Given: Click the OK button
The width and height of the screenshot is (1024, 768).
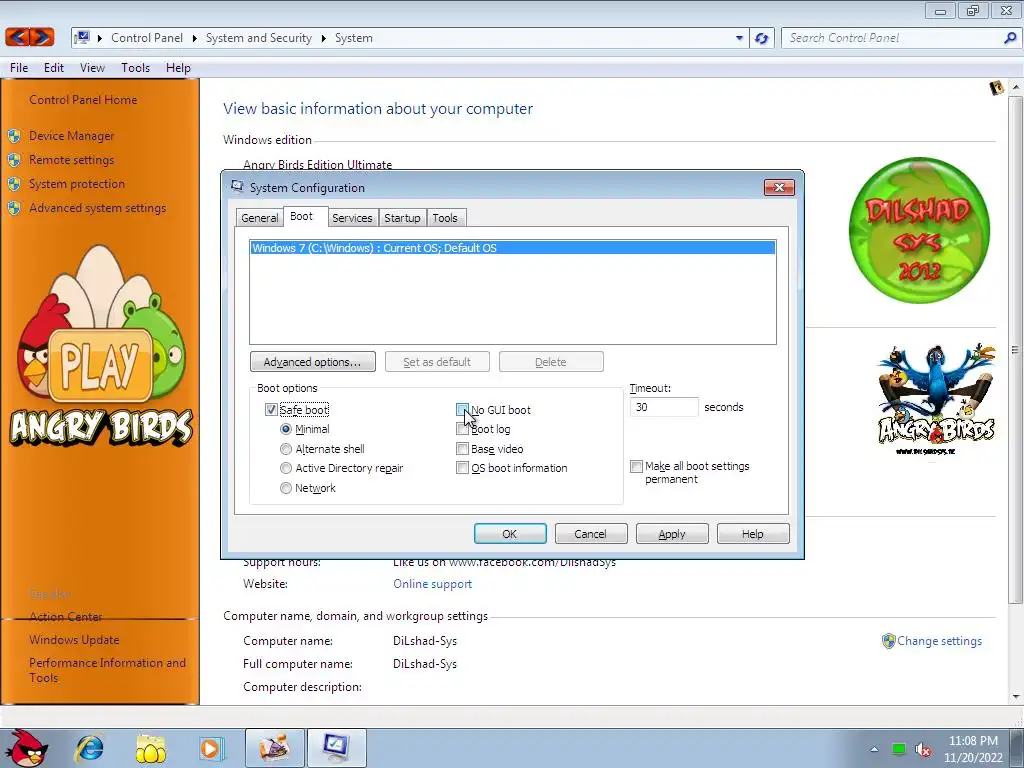Looking at the screenshot, I should point(510,534).
